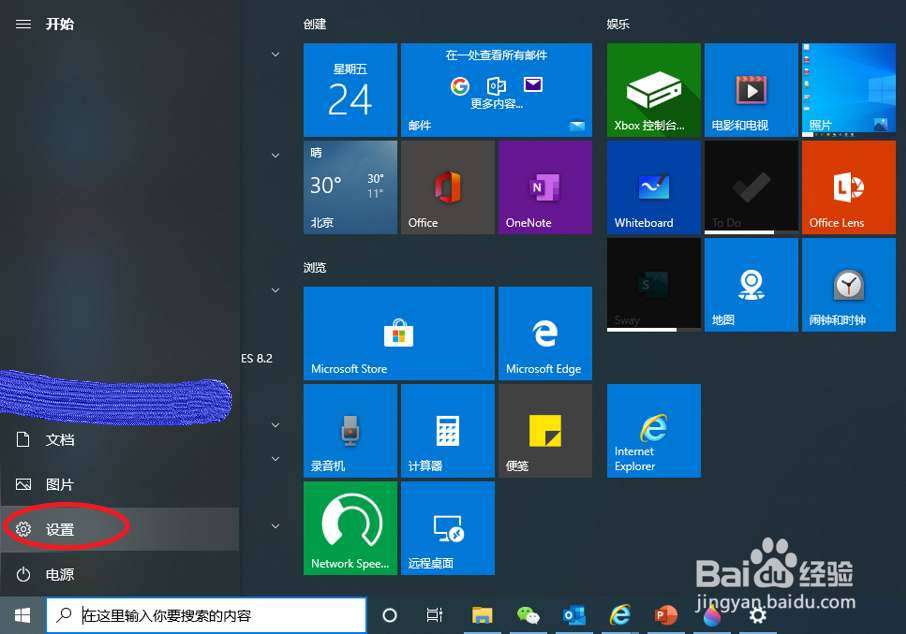Launch the Office tile

pyautogui.click(x=448, y=187)
